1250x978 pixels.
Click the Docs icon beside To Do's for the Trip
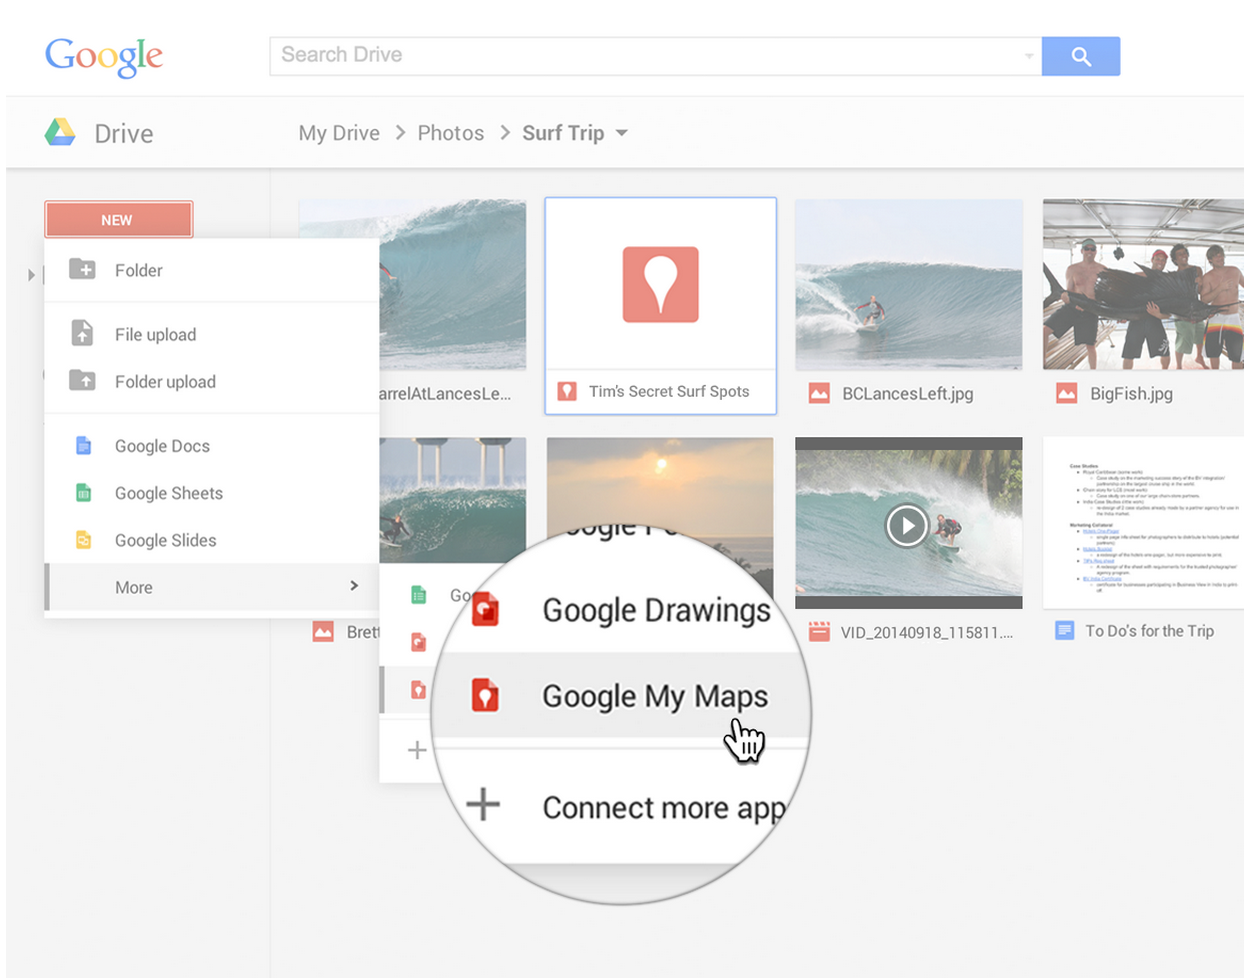(1065, 630)
